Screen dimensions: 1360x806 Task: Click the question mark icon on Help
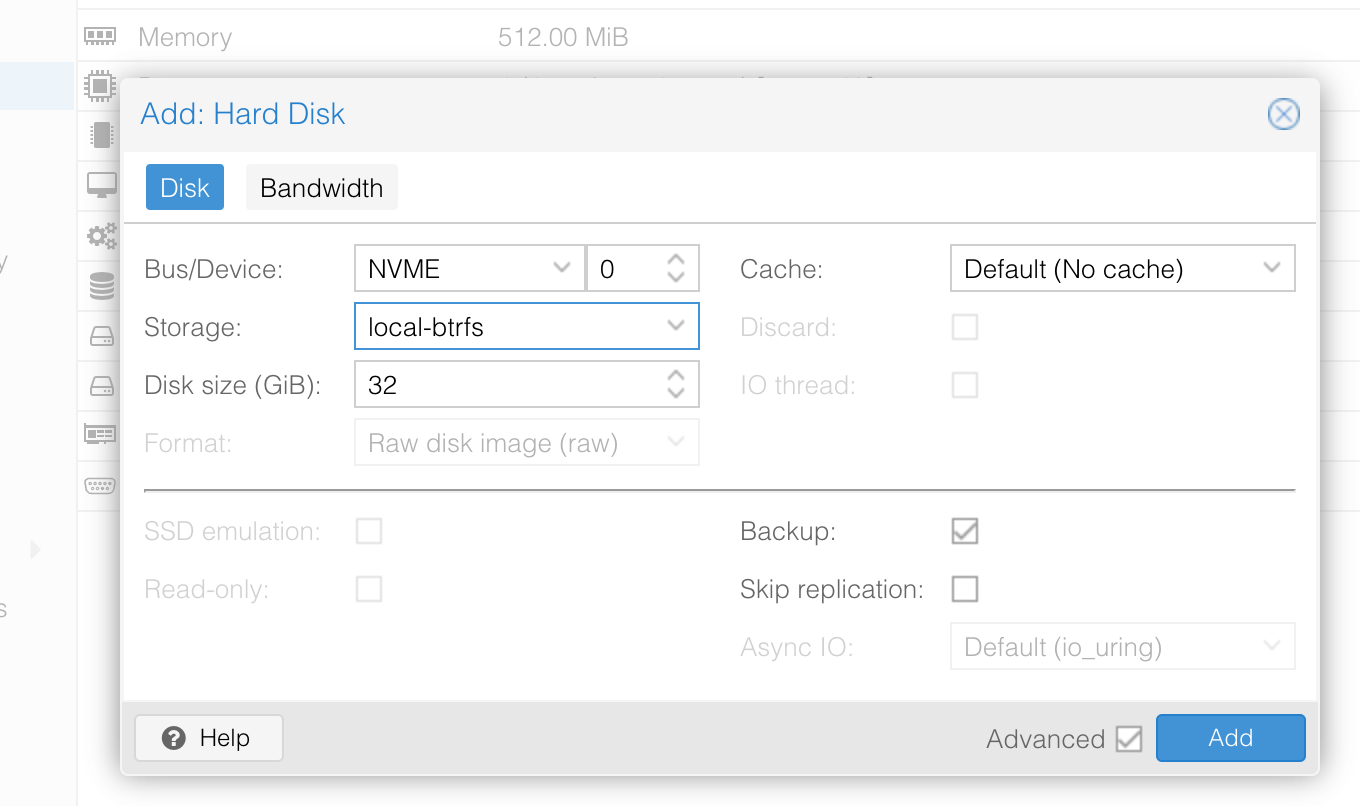pos(174,738)
